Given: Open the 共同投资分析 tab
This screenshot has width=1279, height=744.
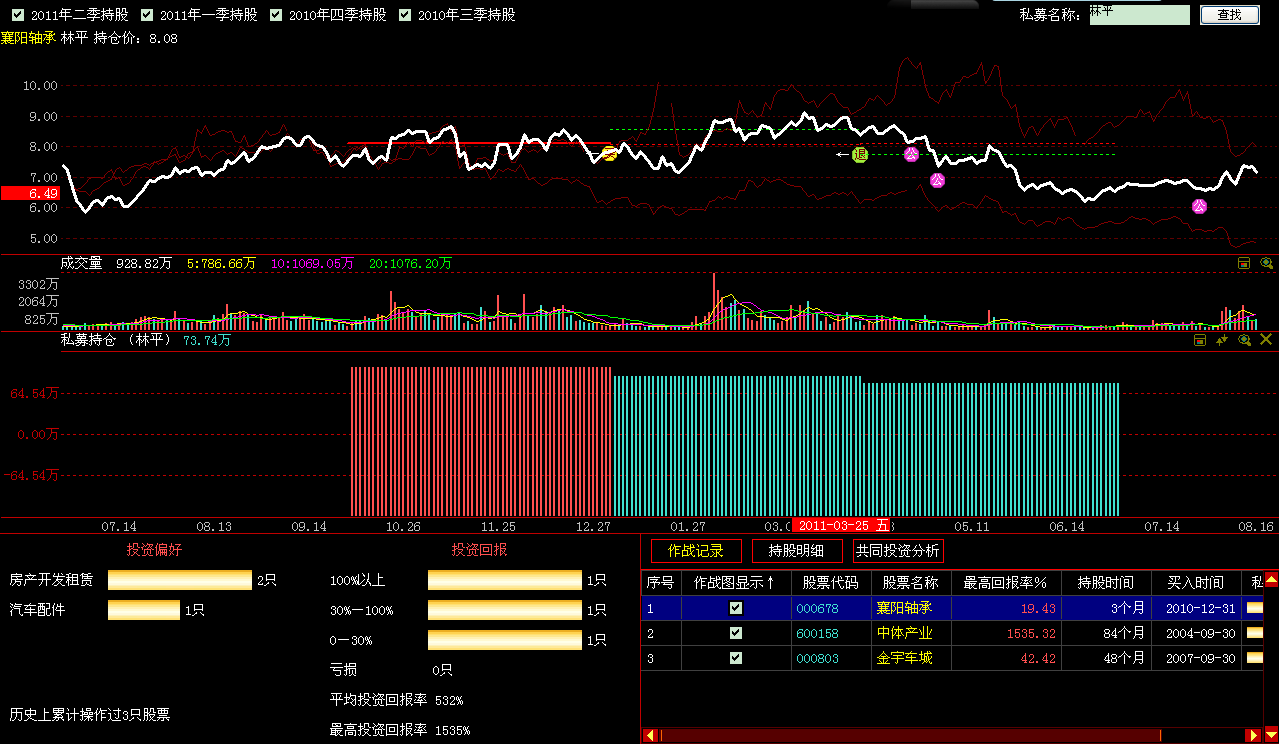Looking at the screenshot, I should click(897, 551).
